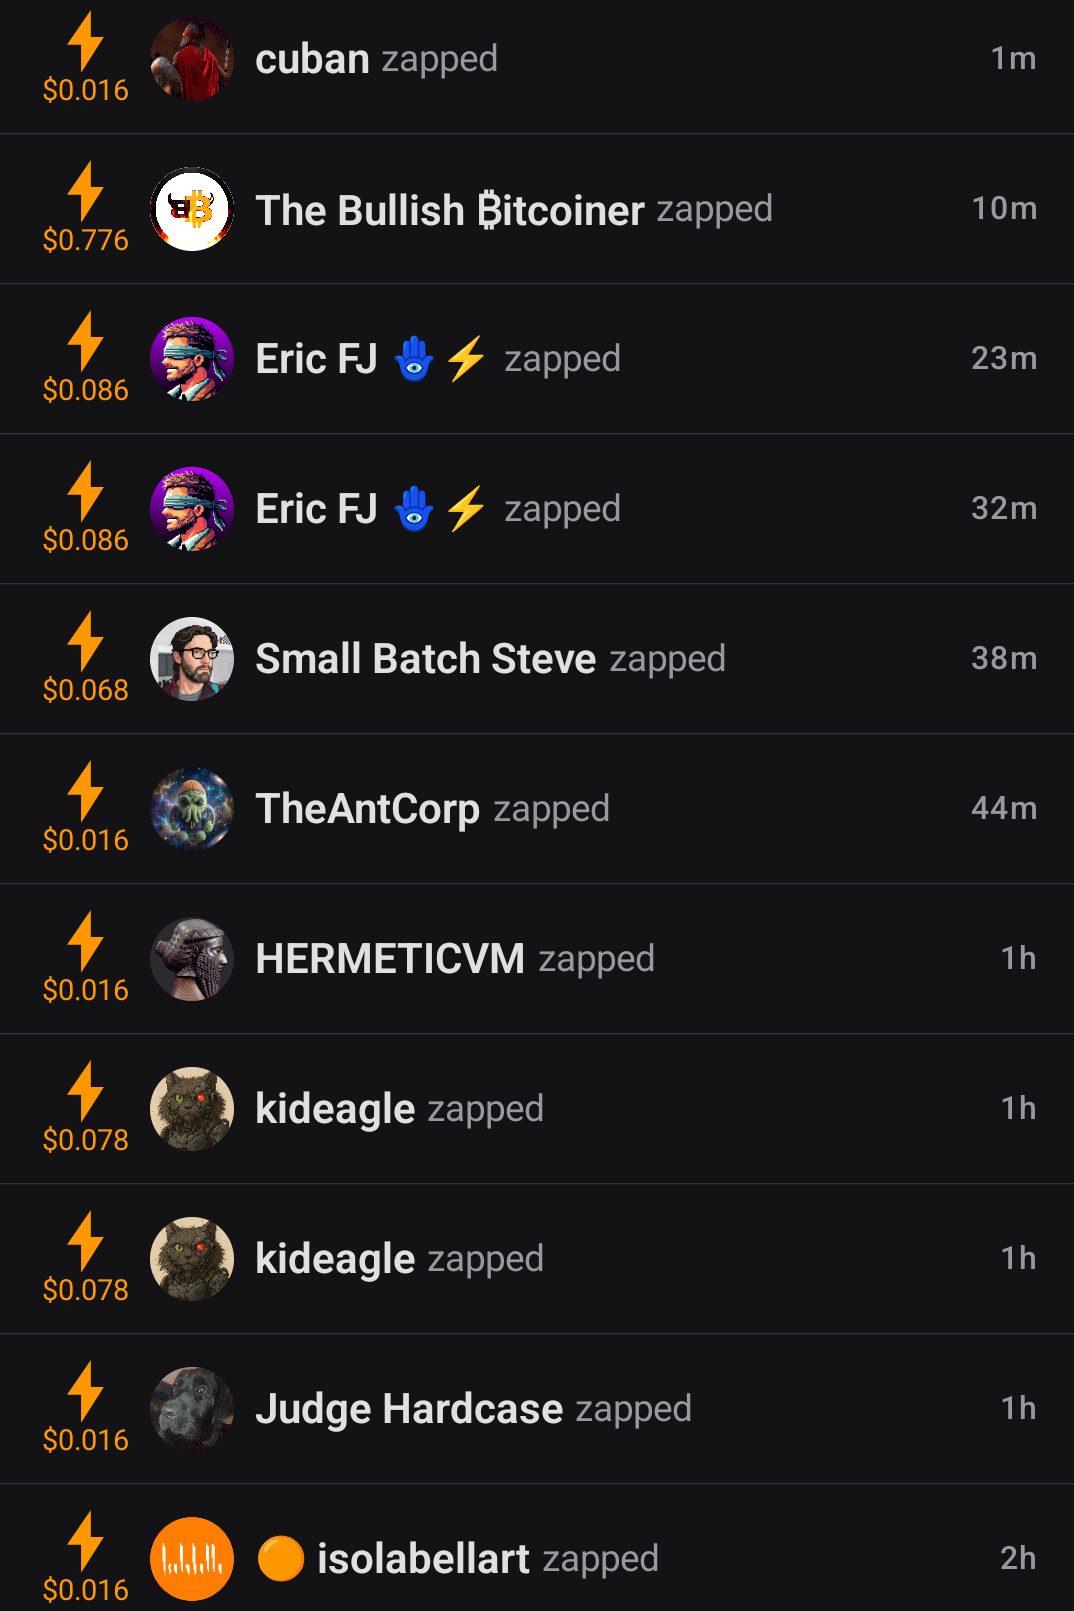The height and width of the screenshot is (1611, 1074).
Task: Tap the $0.776 zap lightning icon
Action: point(86,191)
